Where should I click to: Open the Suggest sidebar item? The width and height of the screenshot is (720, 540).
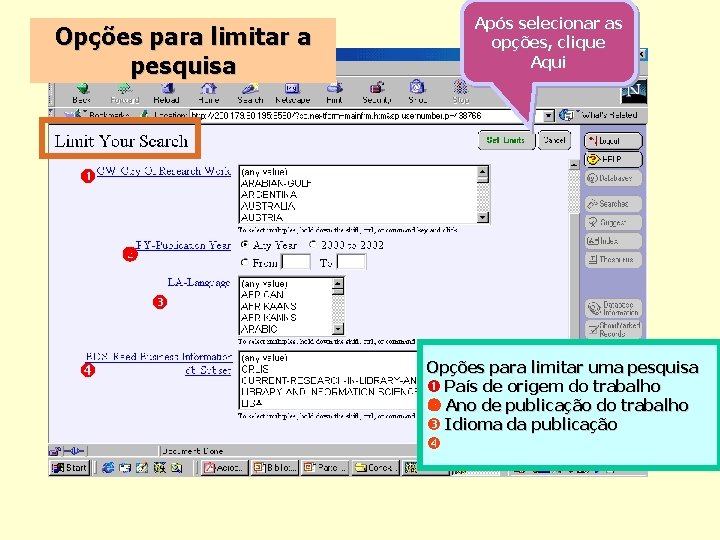click(613, 222)
